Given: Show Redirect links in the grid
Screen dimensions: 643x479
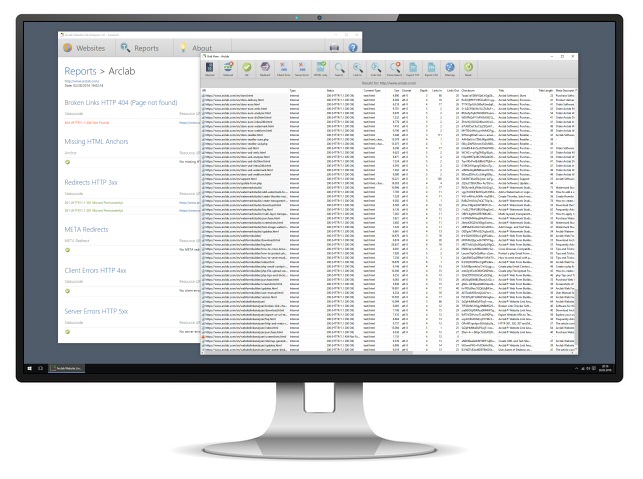Looking at the screenshot, I should tap(265, 68).
